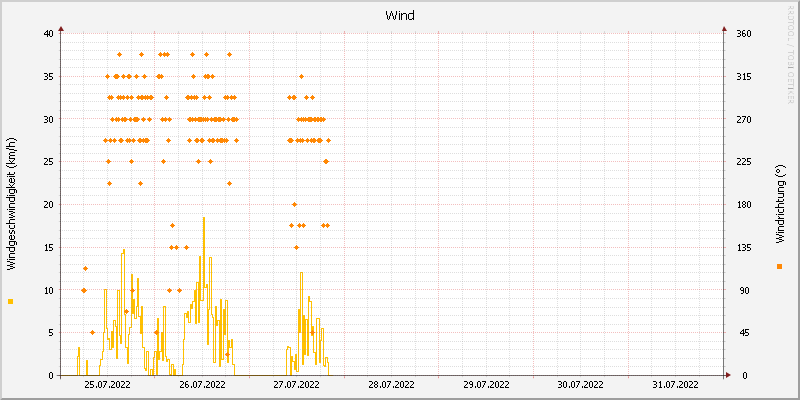Click the highest wind speed peak near 18 km/h
The image size is (800, 400).
coord(204,218)
